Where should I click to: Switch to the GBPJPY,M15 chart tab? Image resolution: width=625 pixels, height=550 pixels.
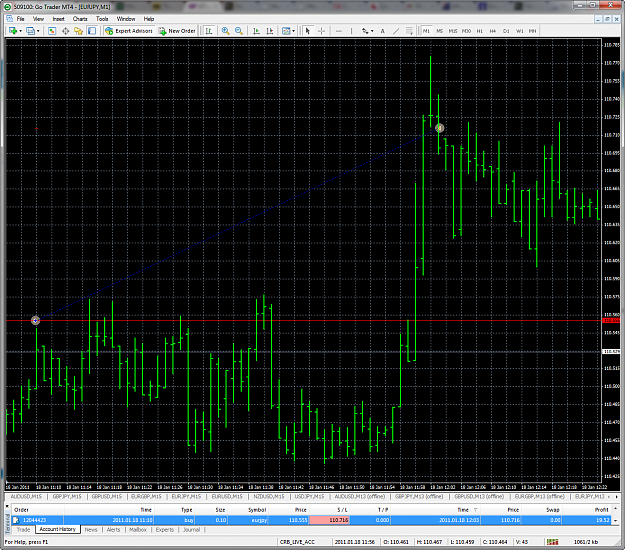coord(67,497)
